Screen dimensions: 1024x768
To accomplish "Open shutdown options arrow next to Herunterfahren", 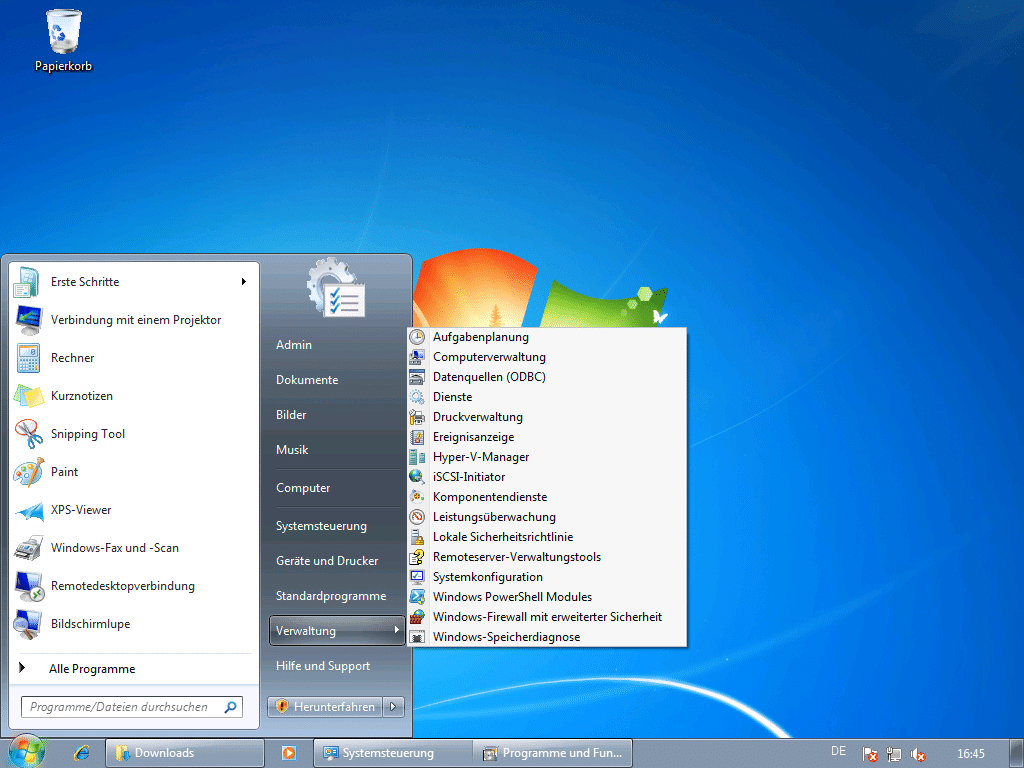I will pyautogui.click(x=393, y=707).
